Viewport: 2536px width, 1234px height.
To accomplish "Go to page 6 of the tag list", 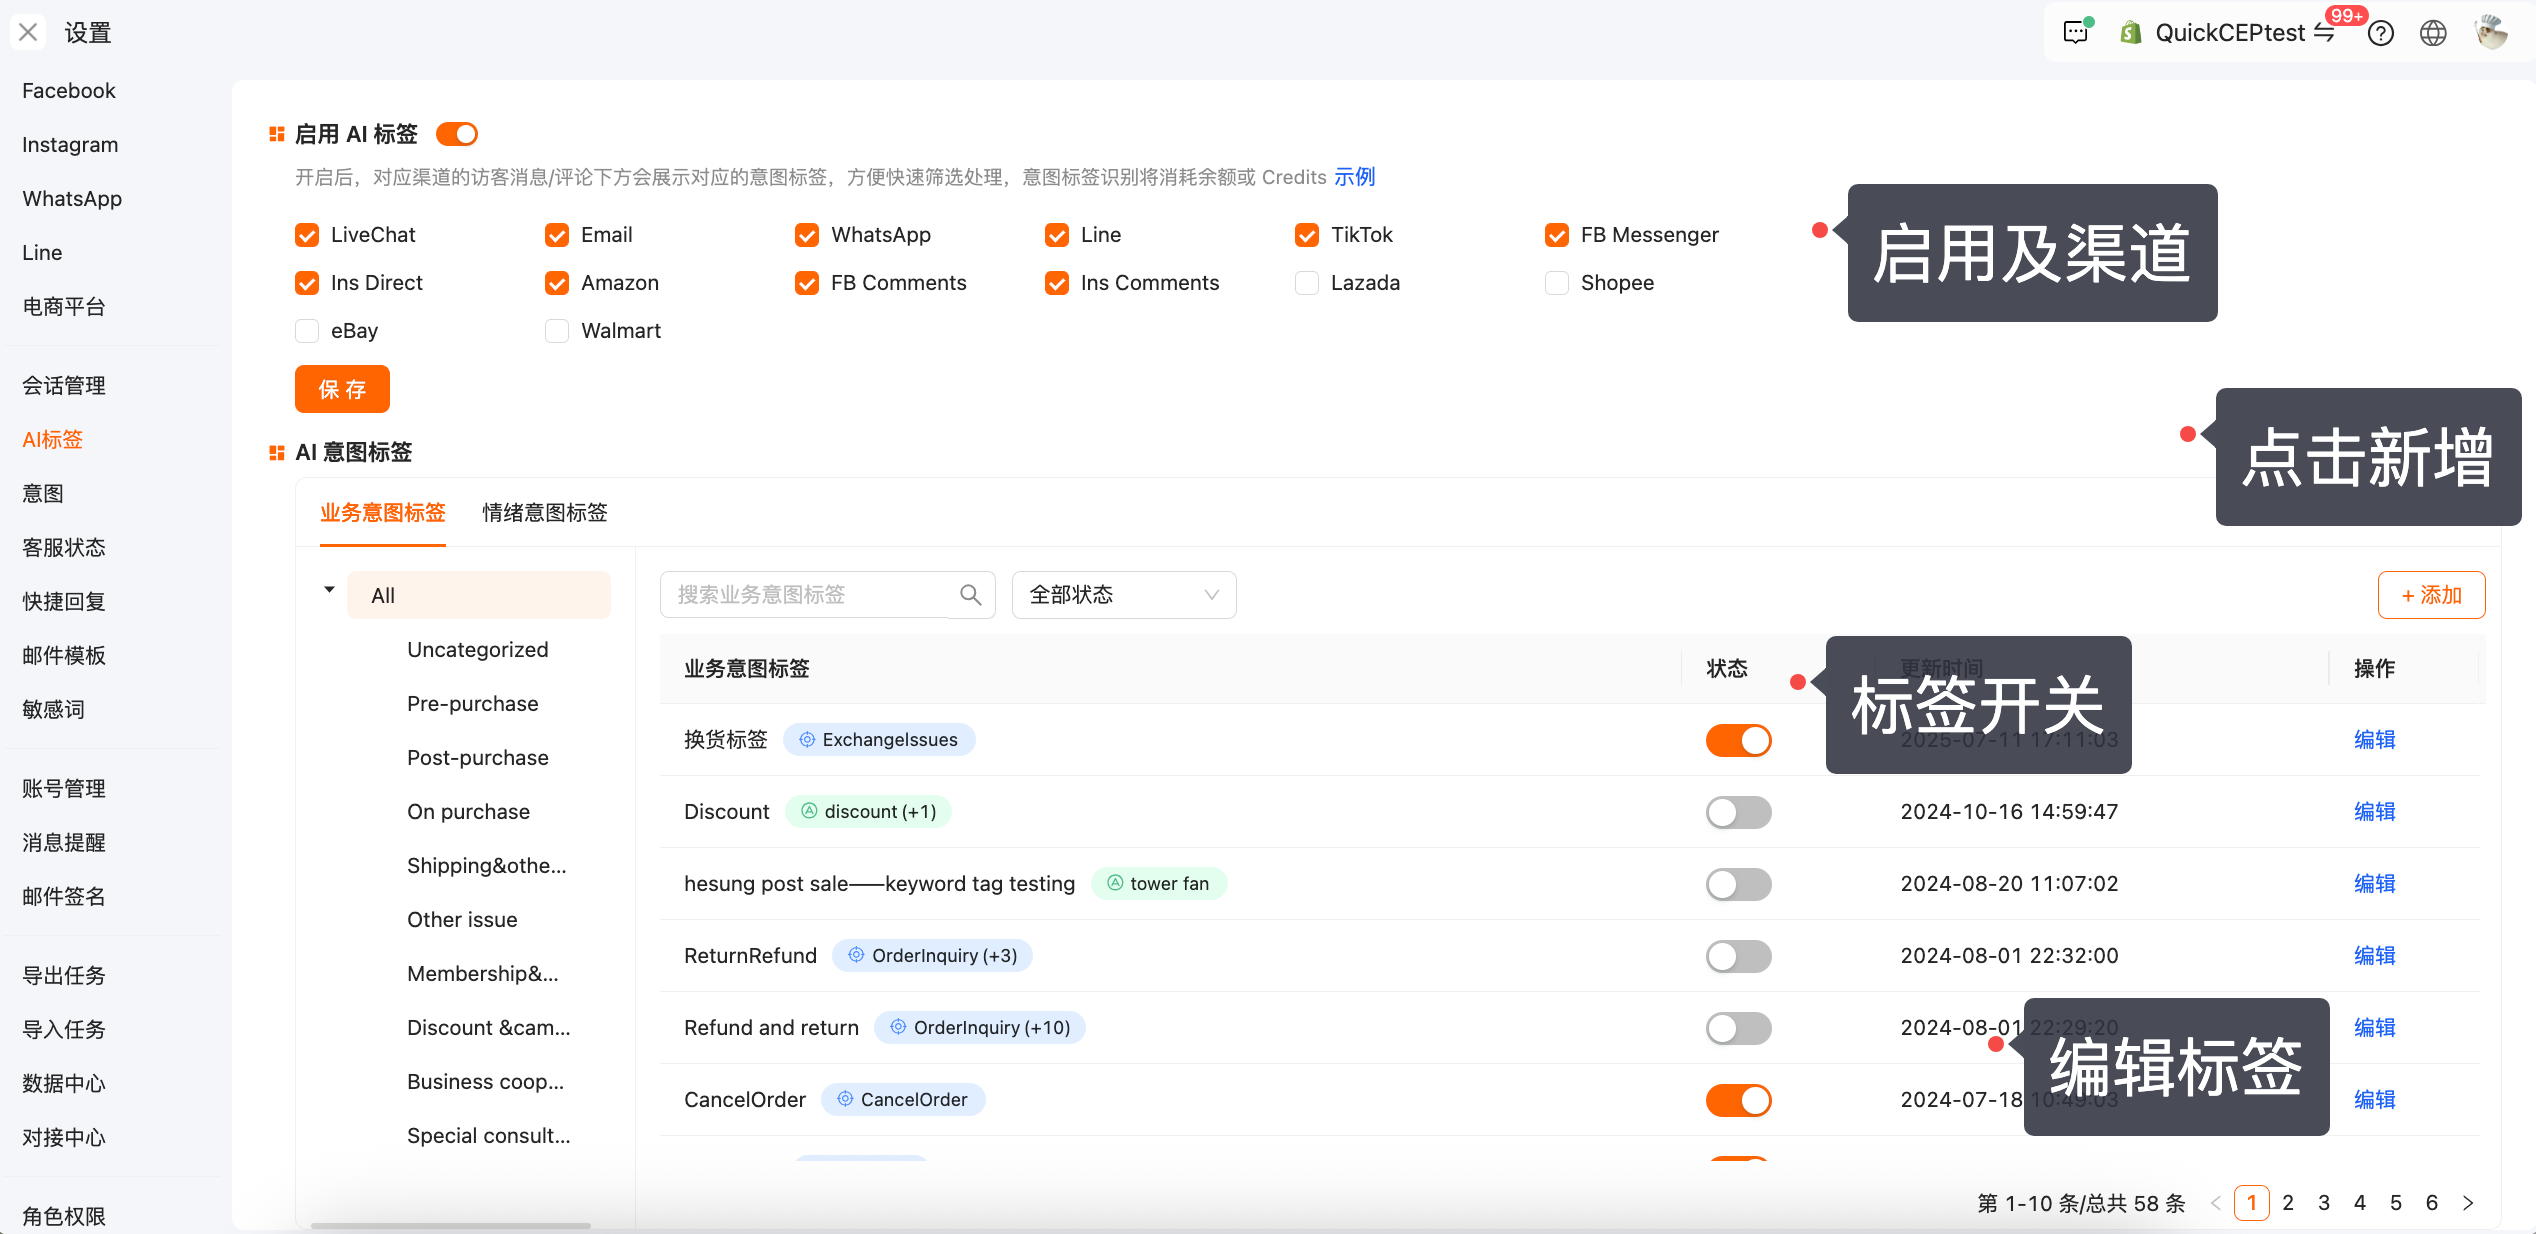I will point(2432,1203).
